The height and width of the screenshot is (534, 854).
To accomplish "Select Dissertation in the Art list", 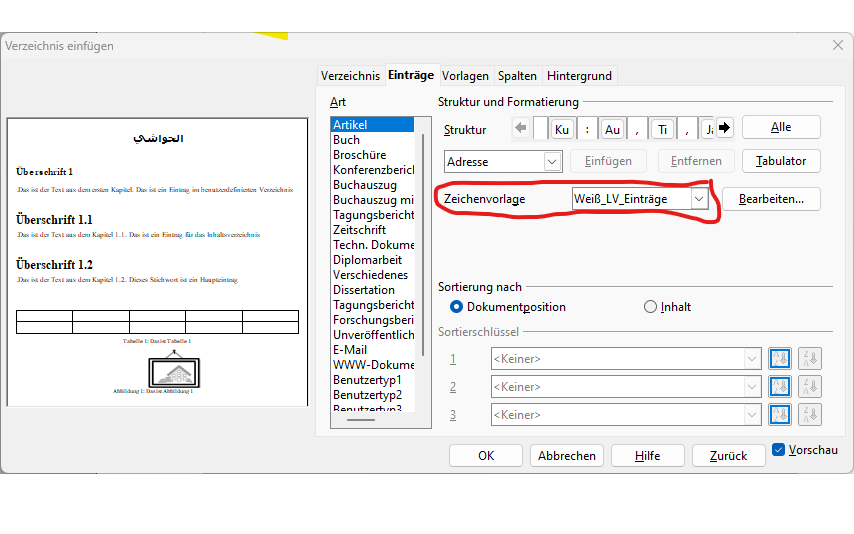I will (x=364, y=290).
